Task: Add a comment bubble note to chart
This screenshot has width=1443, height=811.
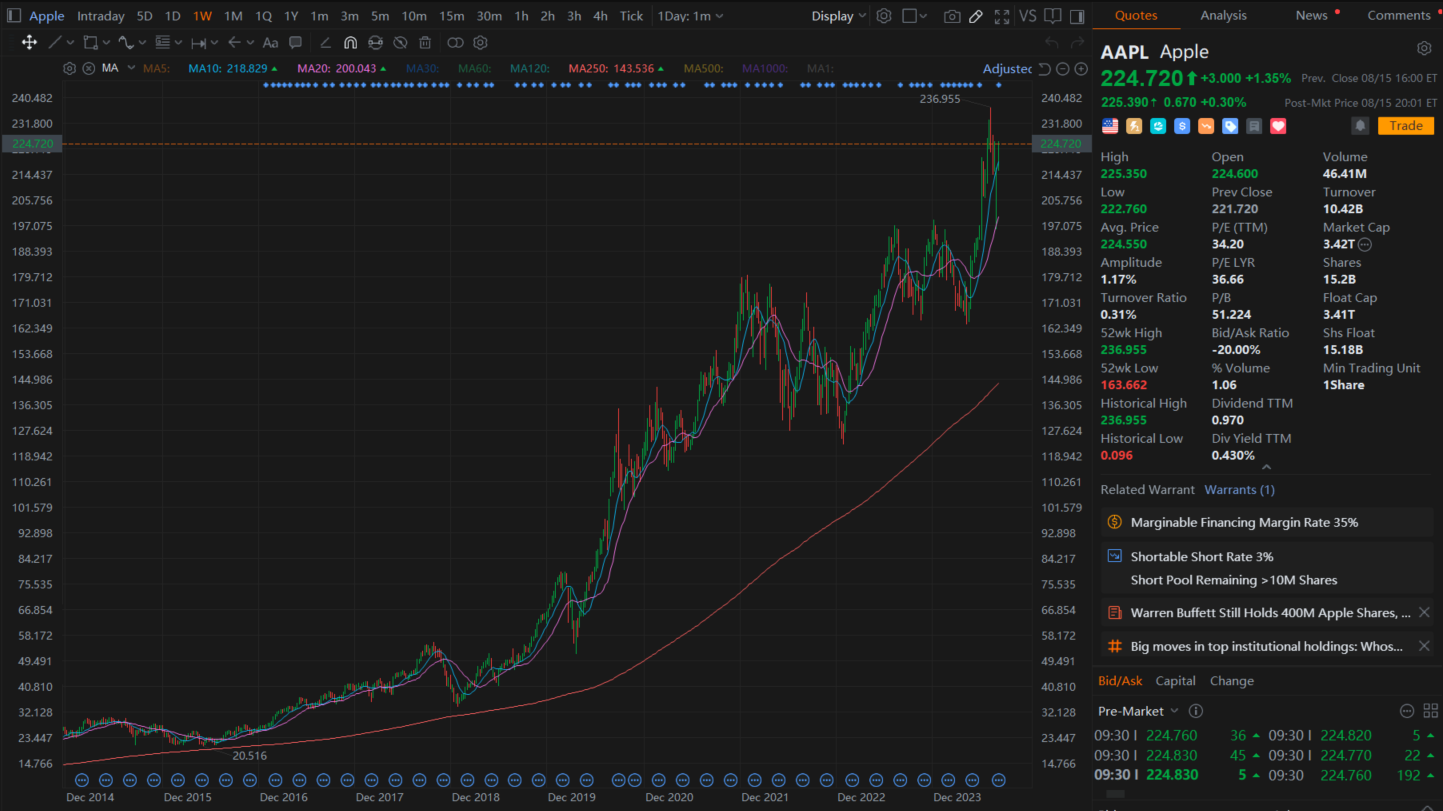Action: click(x=295, y=43)
